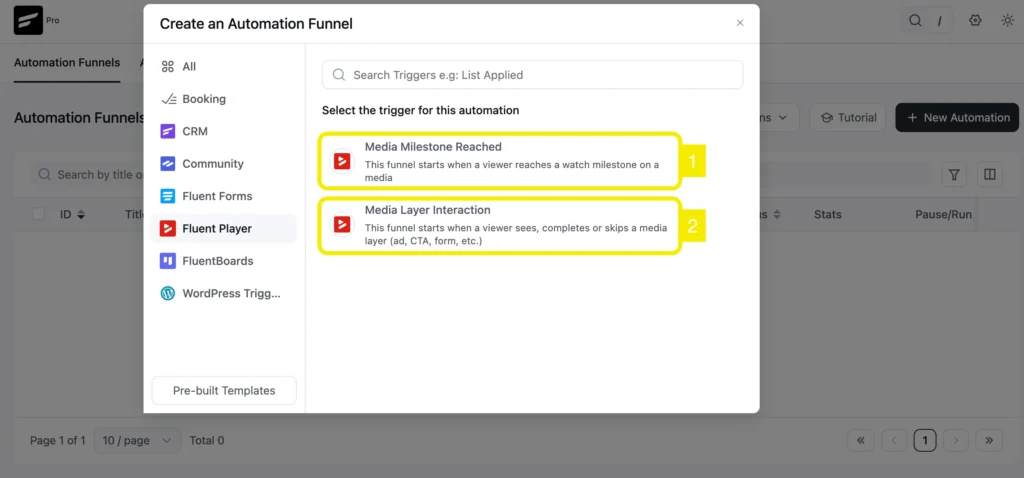
Task: Click the WordPress logo icon
Action: [x=168, y=293]
